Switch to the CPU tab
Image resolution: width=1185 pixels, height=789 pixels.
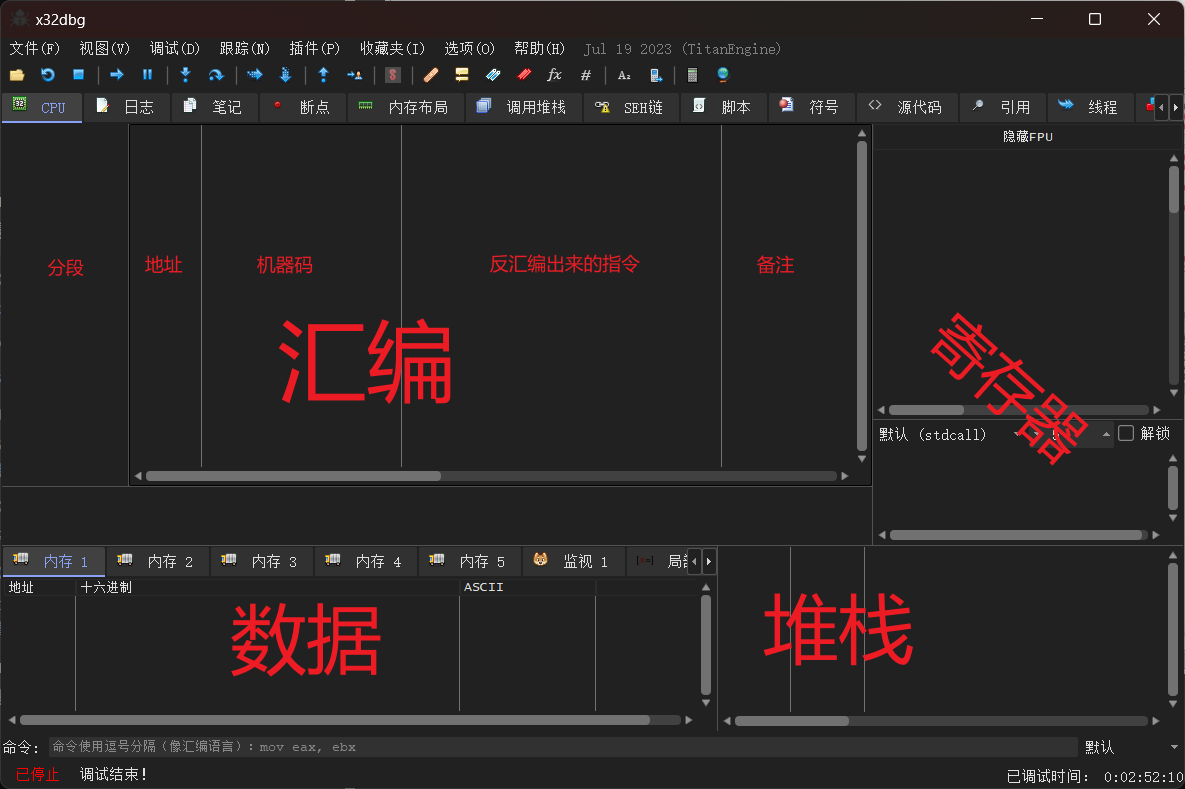tap(42, 107)
